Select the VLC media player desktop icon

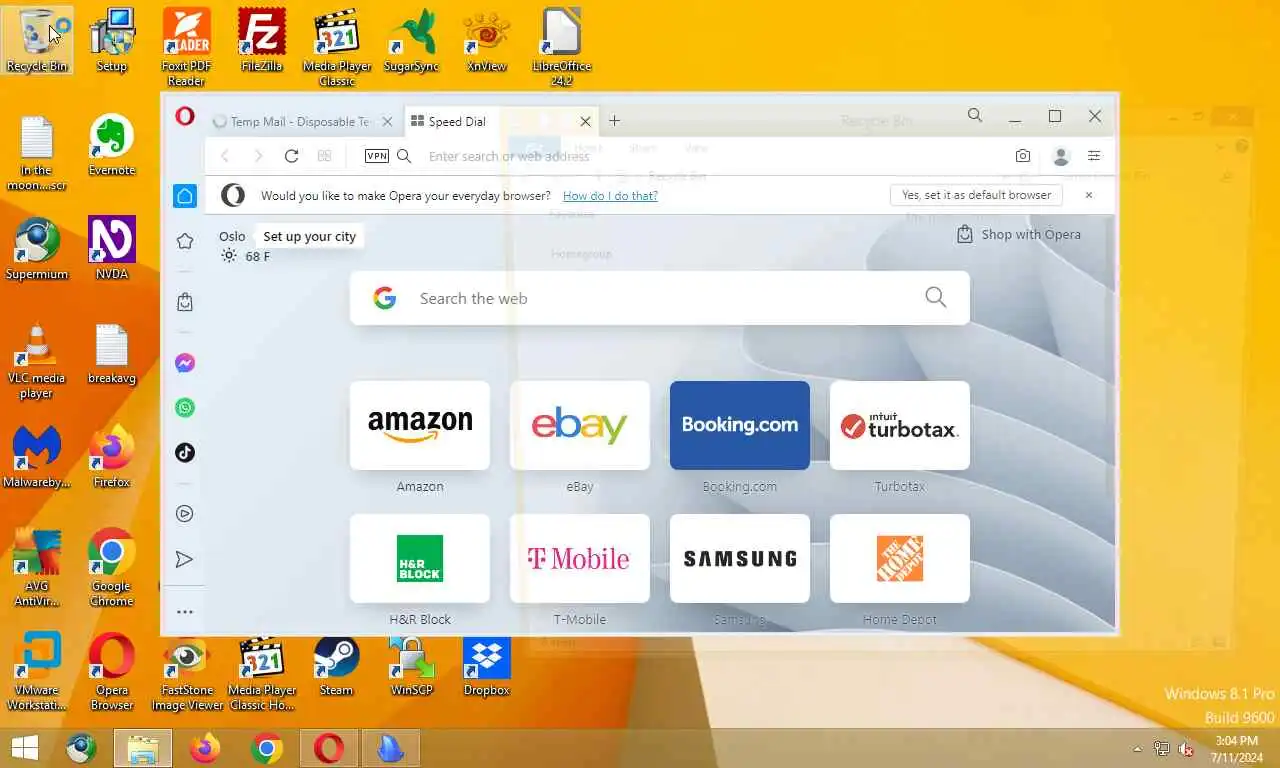[x=37, y=361]
